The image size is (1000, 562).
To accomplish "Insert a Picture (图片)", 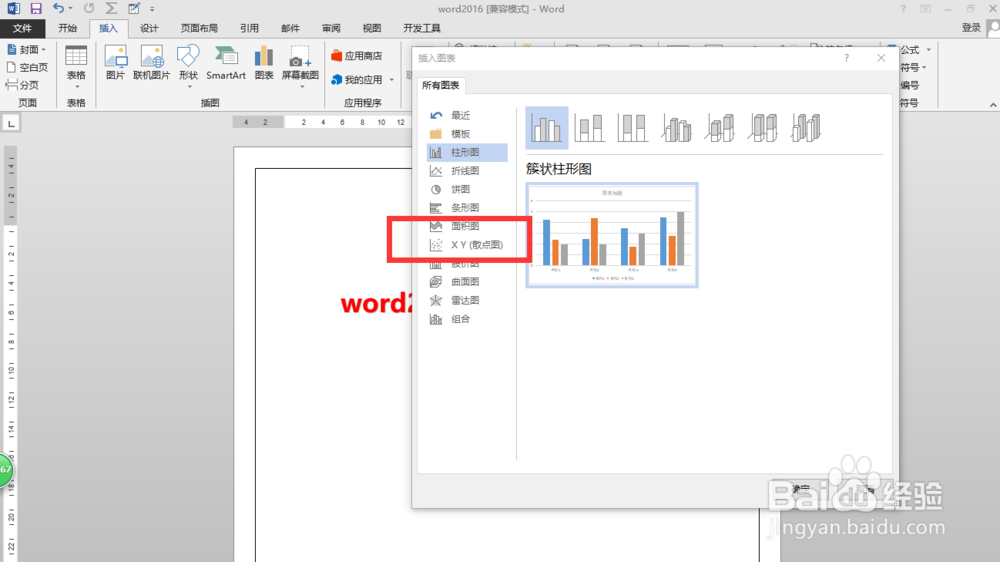I will (x=115, y=63).
